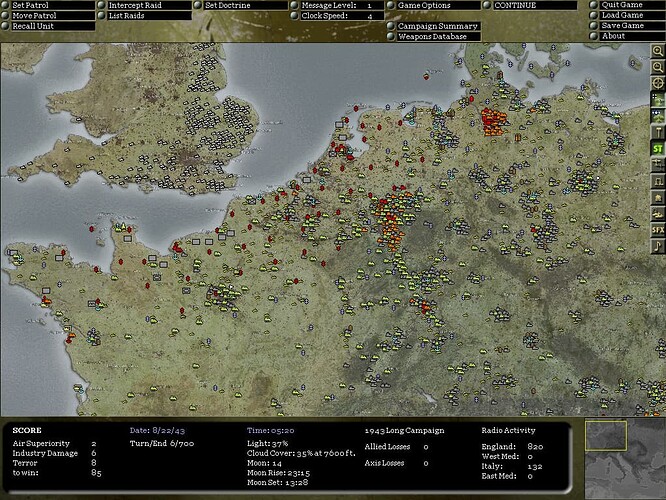Toggle the green ST display button
Screen dimensions: 666x500
click(658, 148)
